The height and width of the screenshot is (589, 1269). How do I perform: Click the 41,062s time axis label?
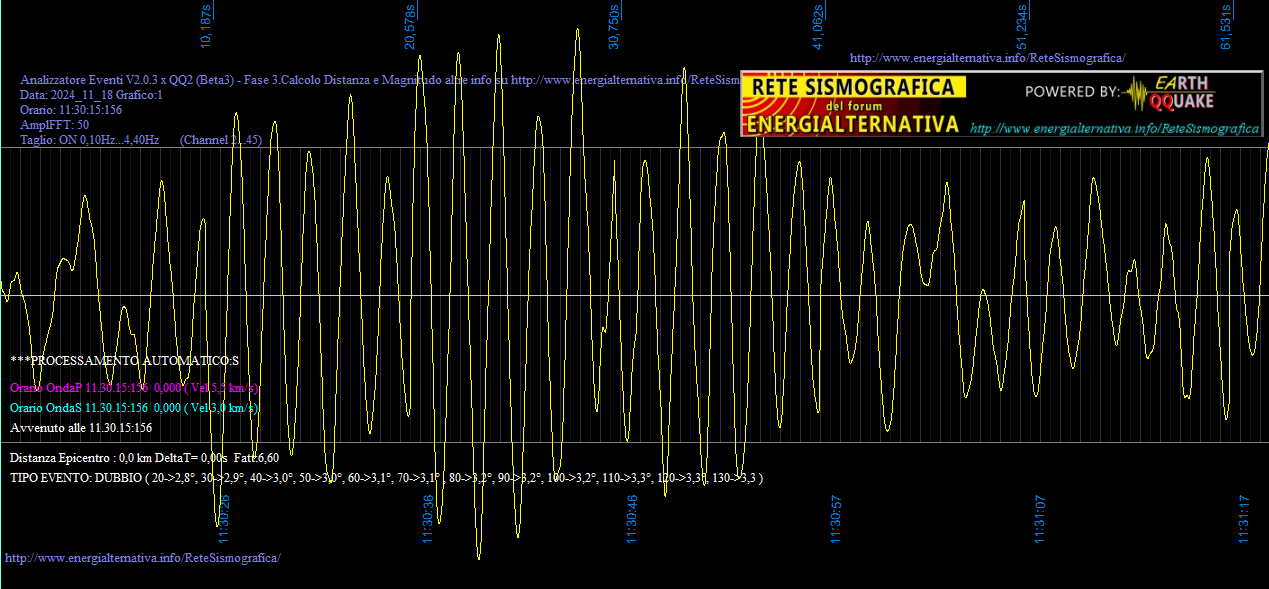pyautogui.click(x=818, y=26)
